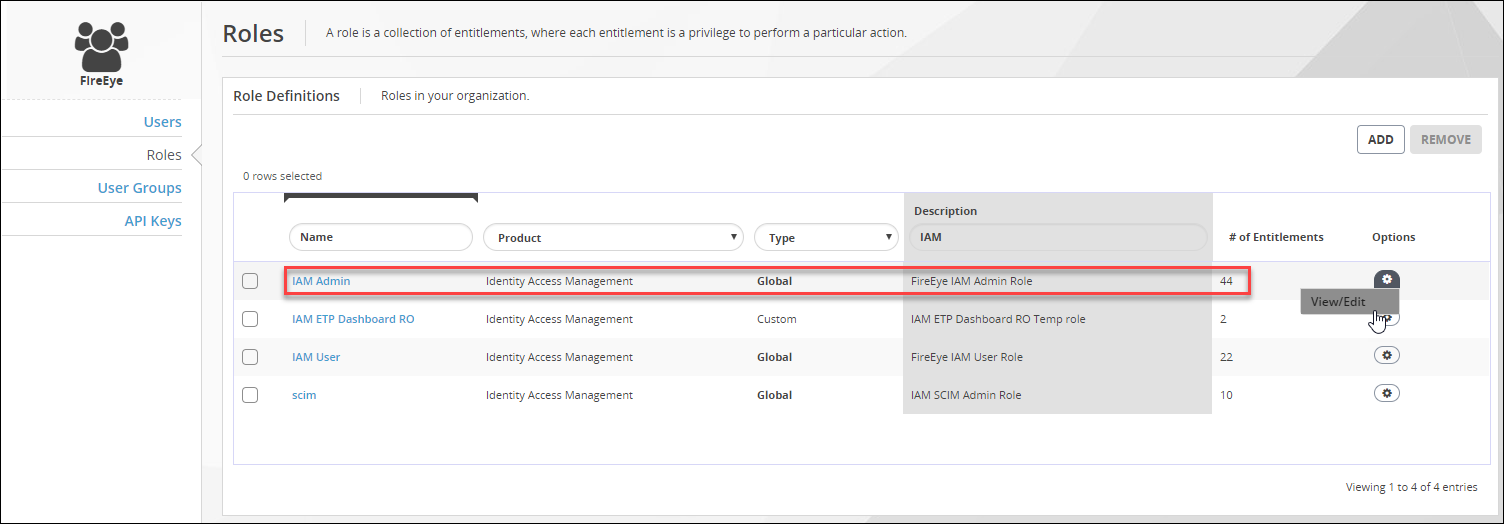The height and width of the screenshot is (524, 1504).
Task: Tick the scim row checkbox
Action: click(x=250, y=395)
